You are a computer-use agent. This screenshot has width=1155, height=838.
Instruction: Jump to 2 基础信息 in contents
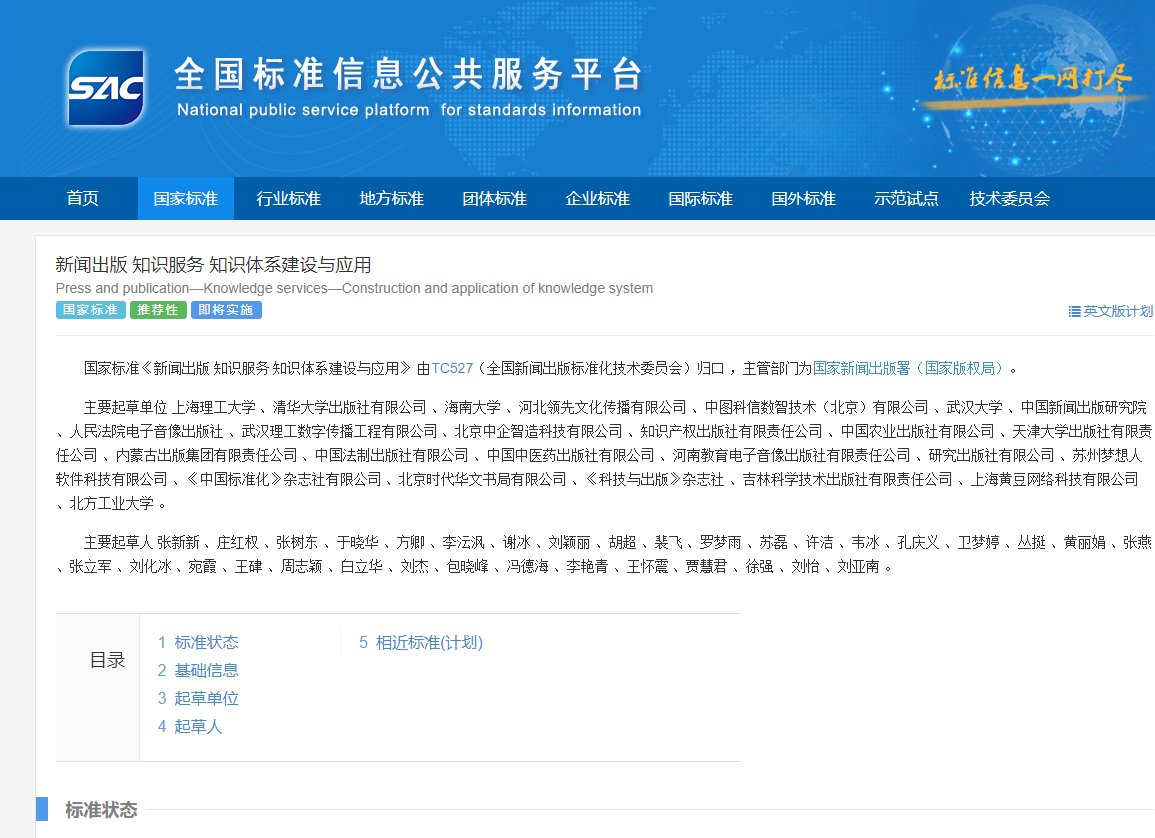[x=198, y=670]
